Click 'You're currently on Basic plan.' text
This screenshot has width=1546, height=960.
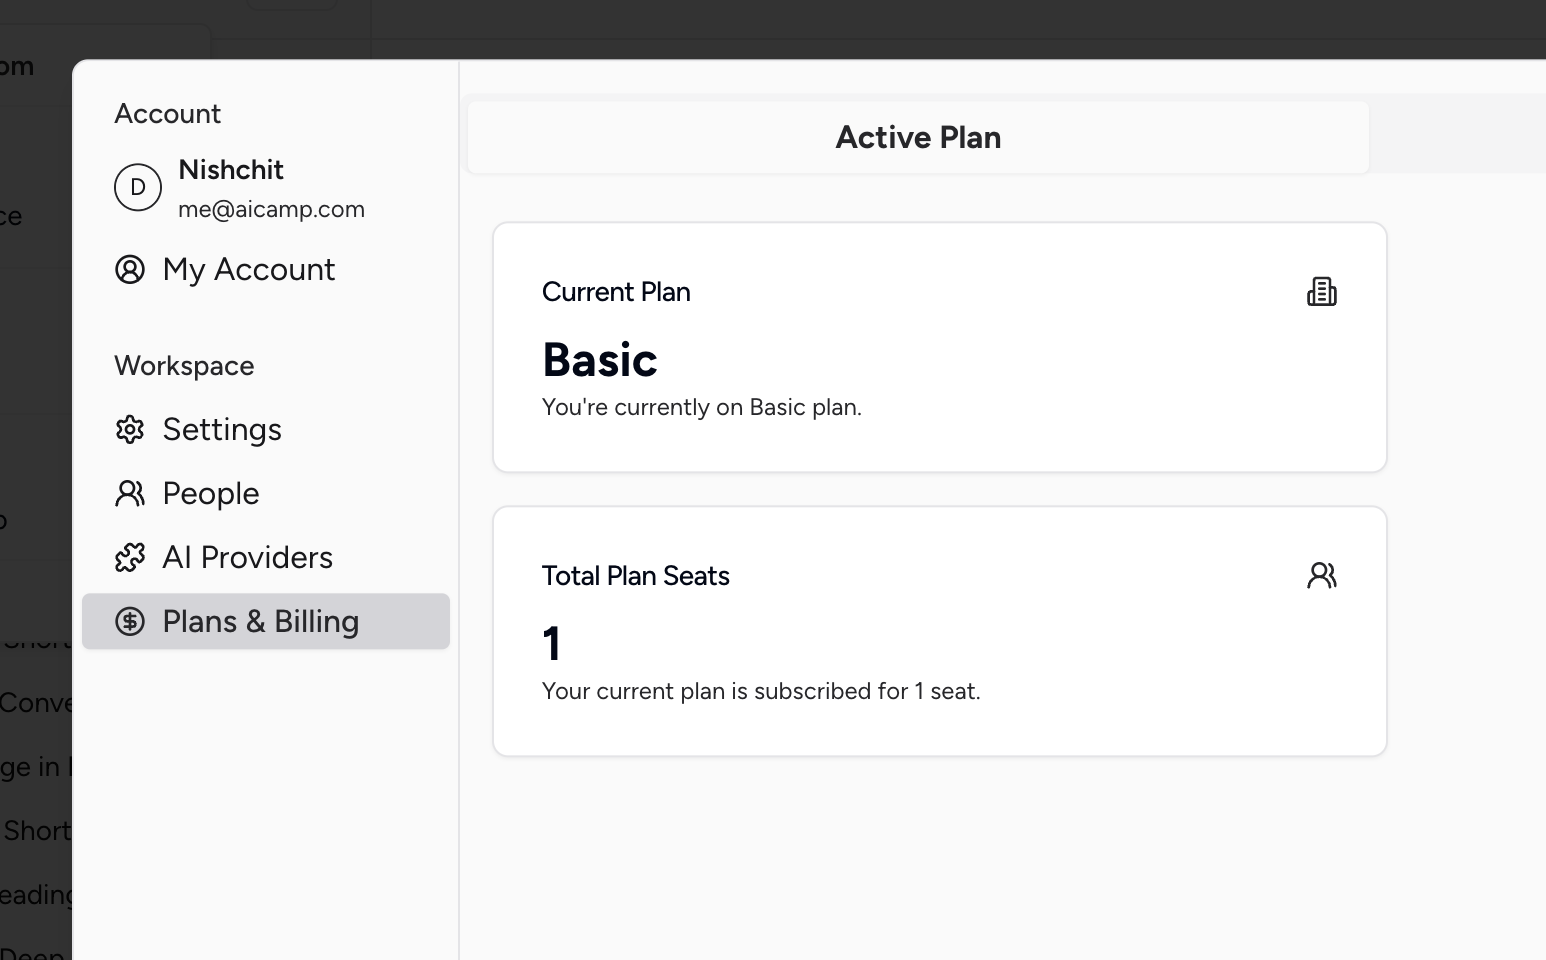click(x=702, y=407)
